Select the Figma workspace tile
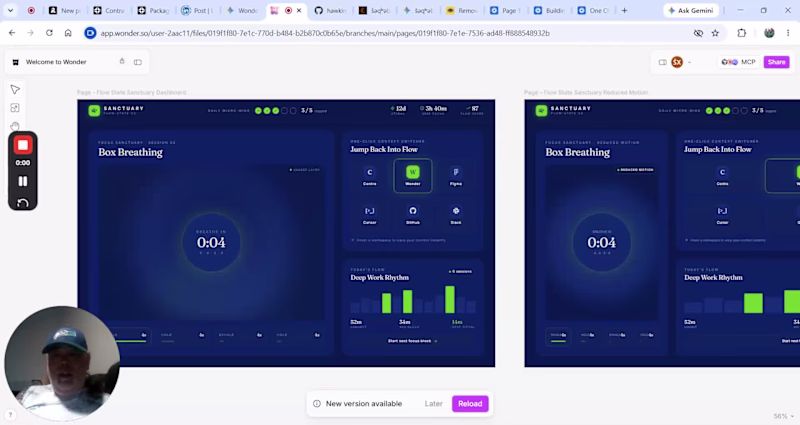The height and width of the screenshot is (425, 800). point(456,176)
